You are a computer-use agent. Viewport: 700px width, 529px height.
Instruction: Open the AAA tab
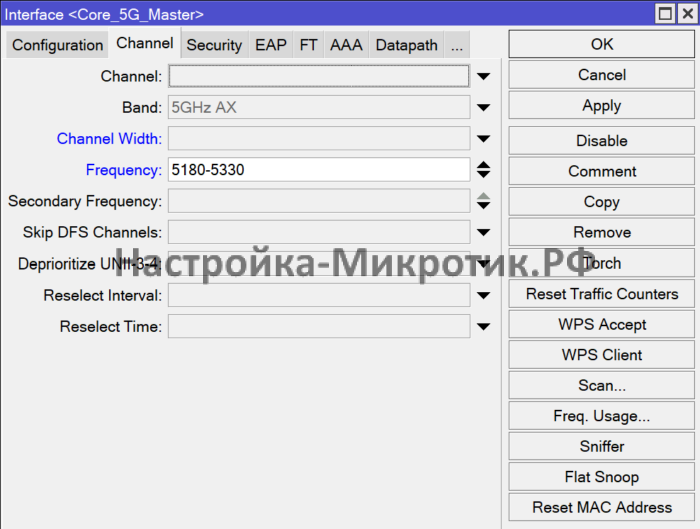coord(346,45)
